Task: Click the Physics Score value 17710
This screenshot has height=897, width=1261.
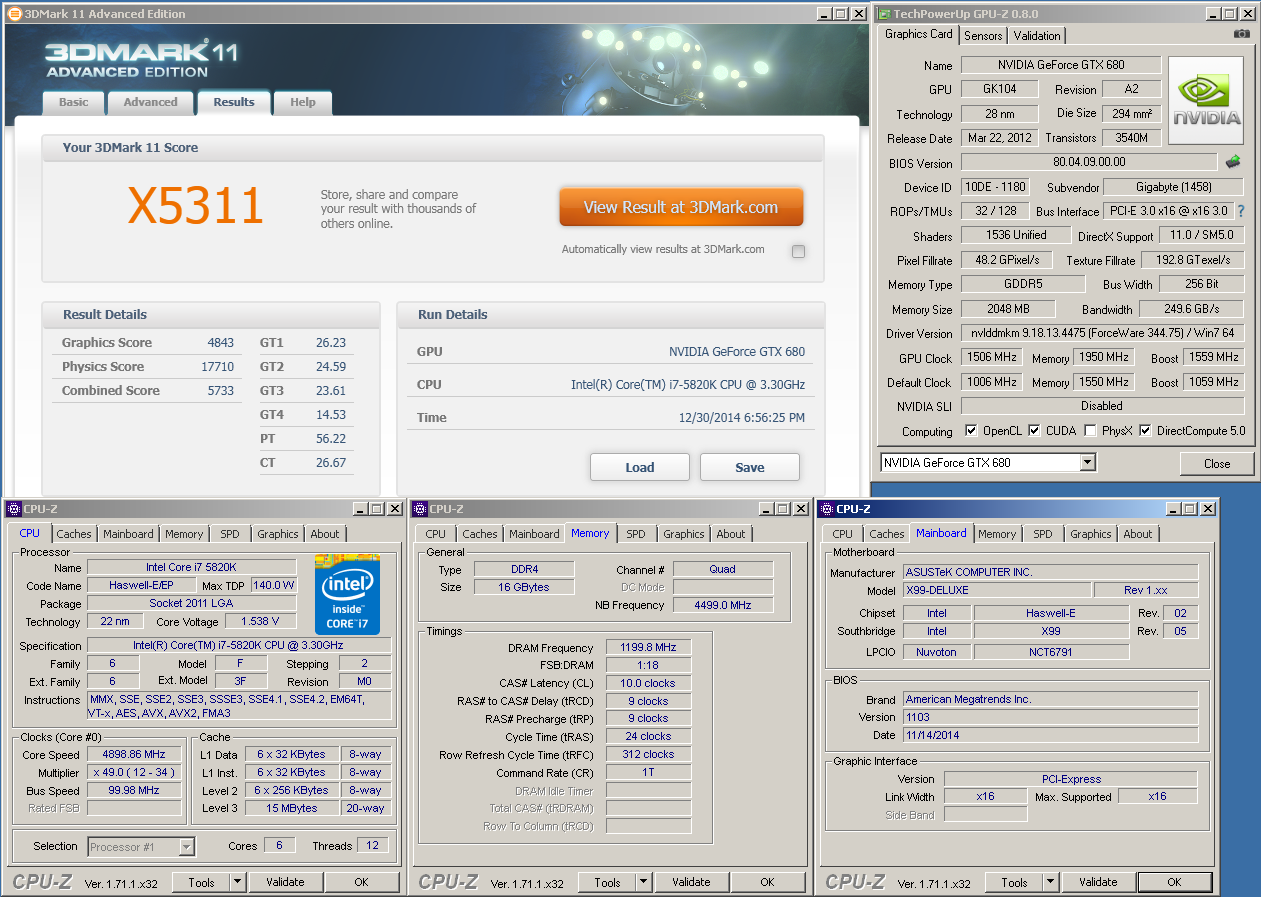Action: click(217, 367)
